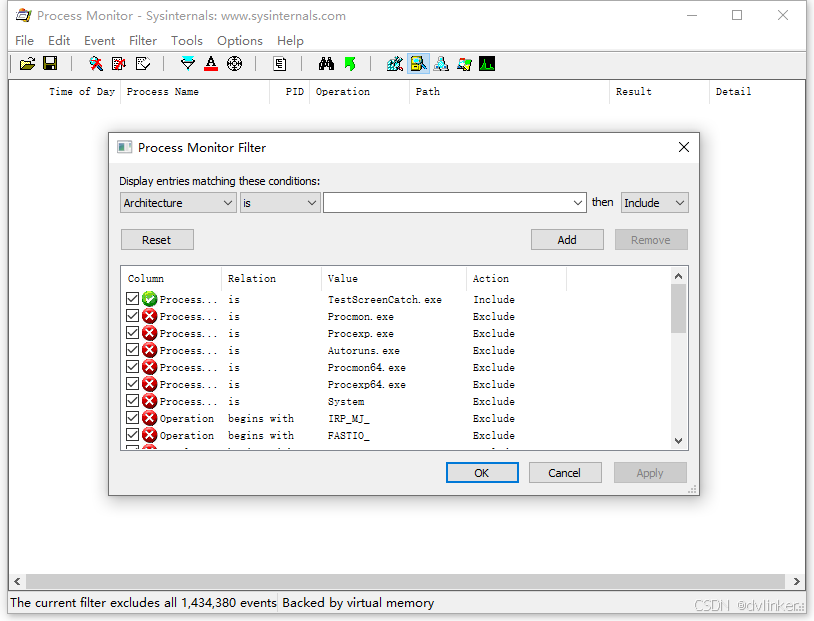Click the Operation column header in main window
Screen dimensions: 814x621
tap(359, 92)
